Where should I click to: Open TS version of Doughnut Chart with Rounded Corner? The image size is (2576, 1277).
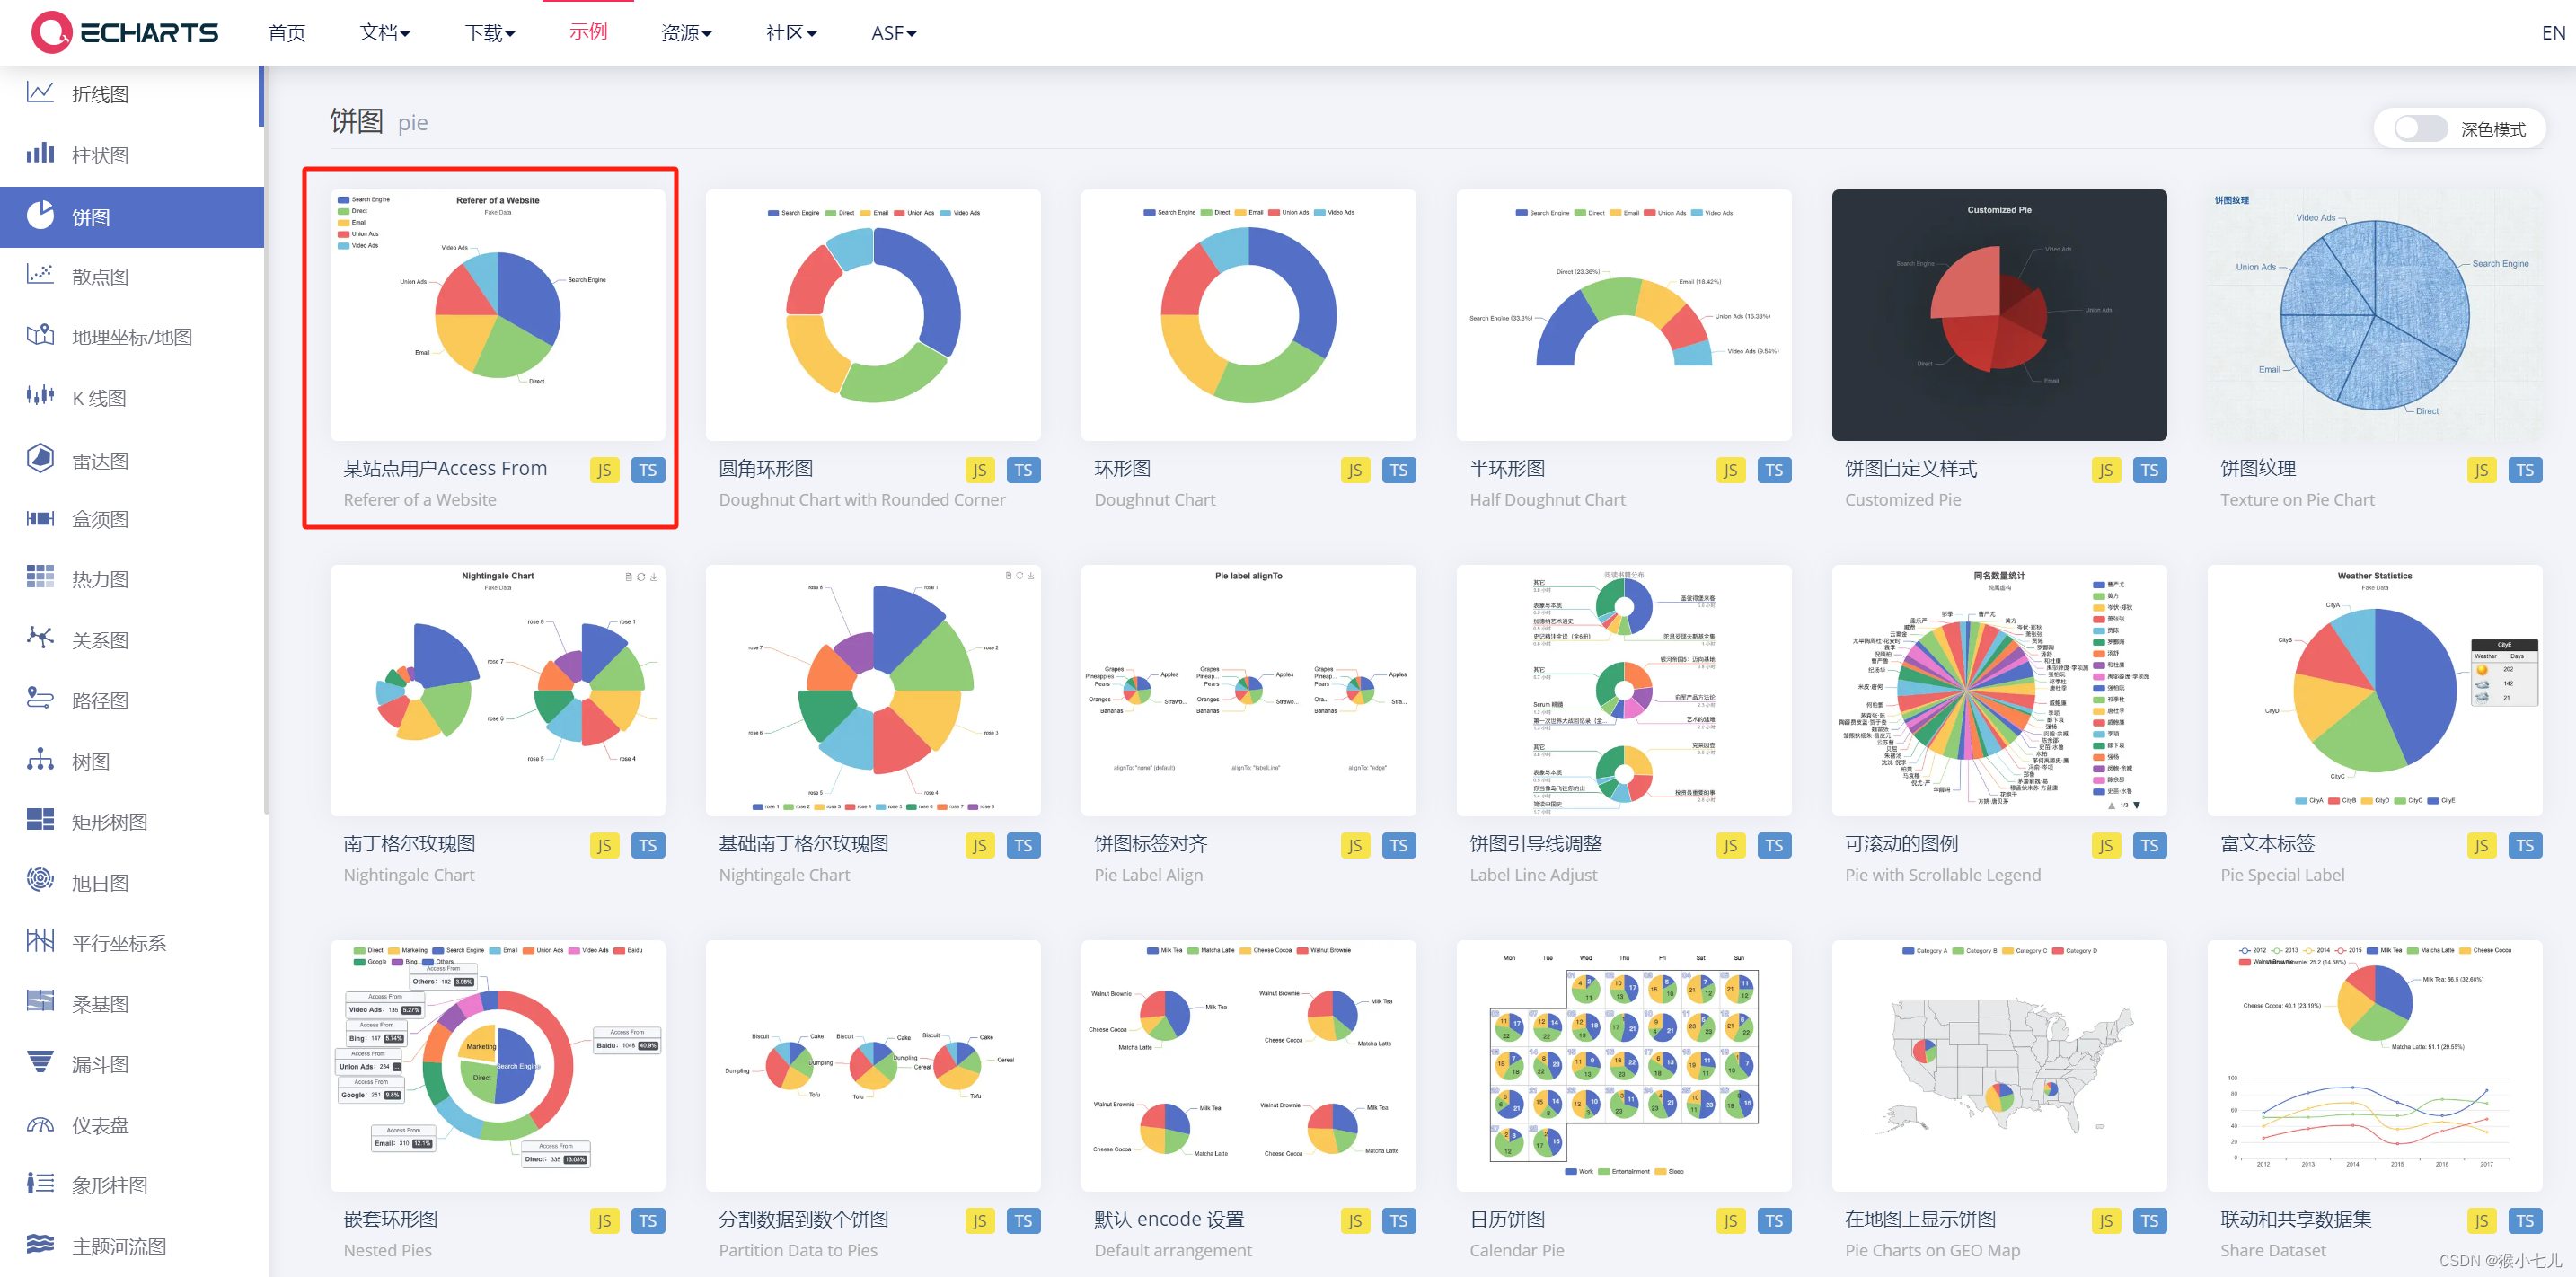(x=1023, y=470)
